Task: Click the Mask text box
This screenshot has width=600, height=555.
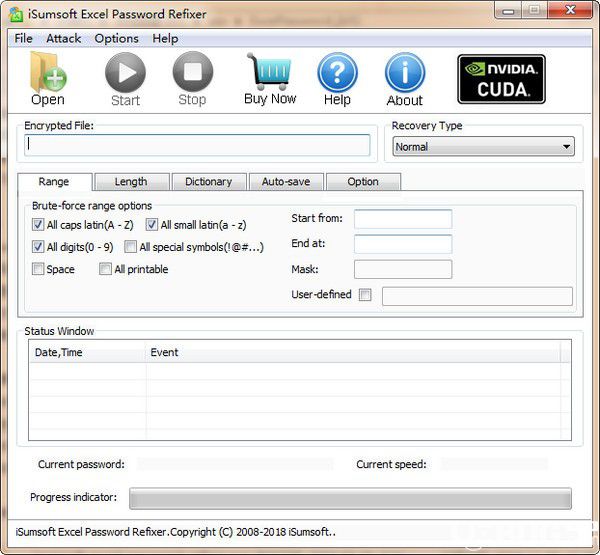Action: point(403,269)
